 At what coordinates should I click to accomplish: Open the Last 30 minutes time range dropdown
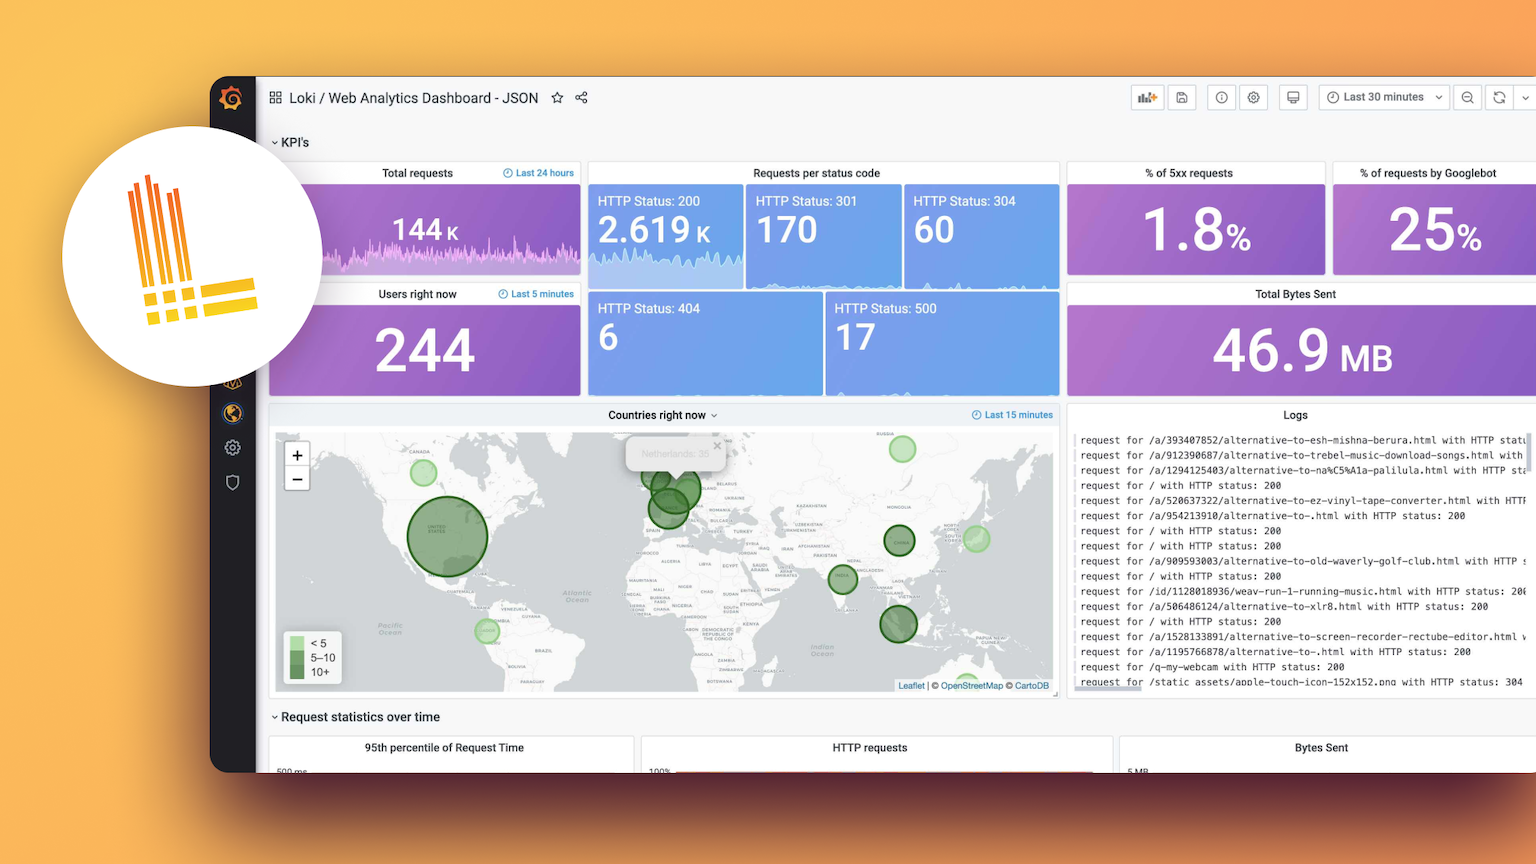point(1383,97)
